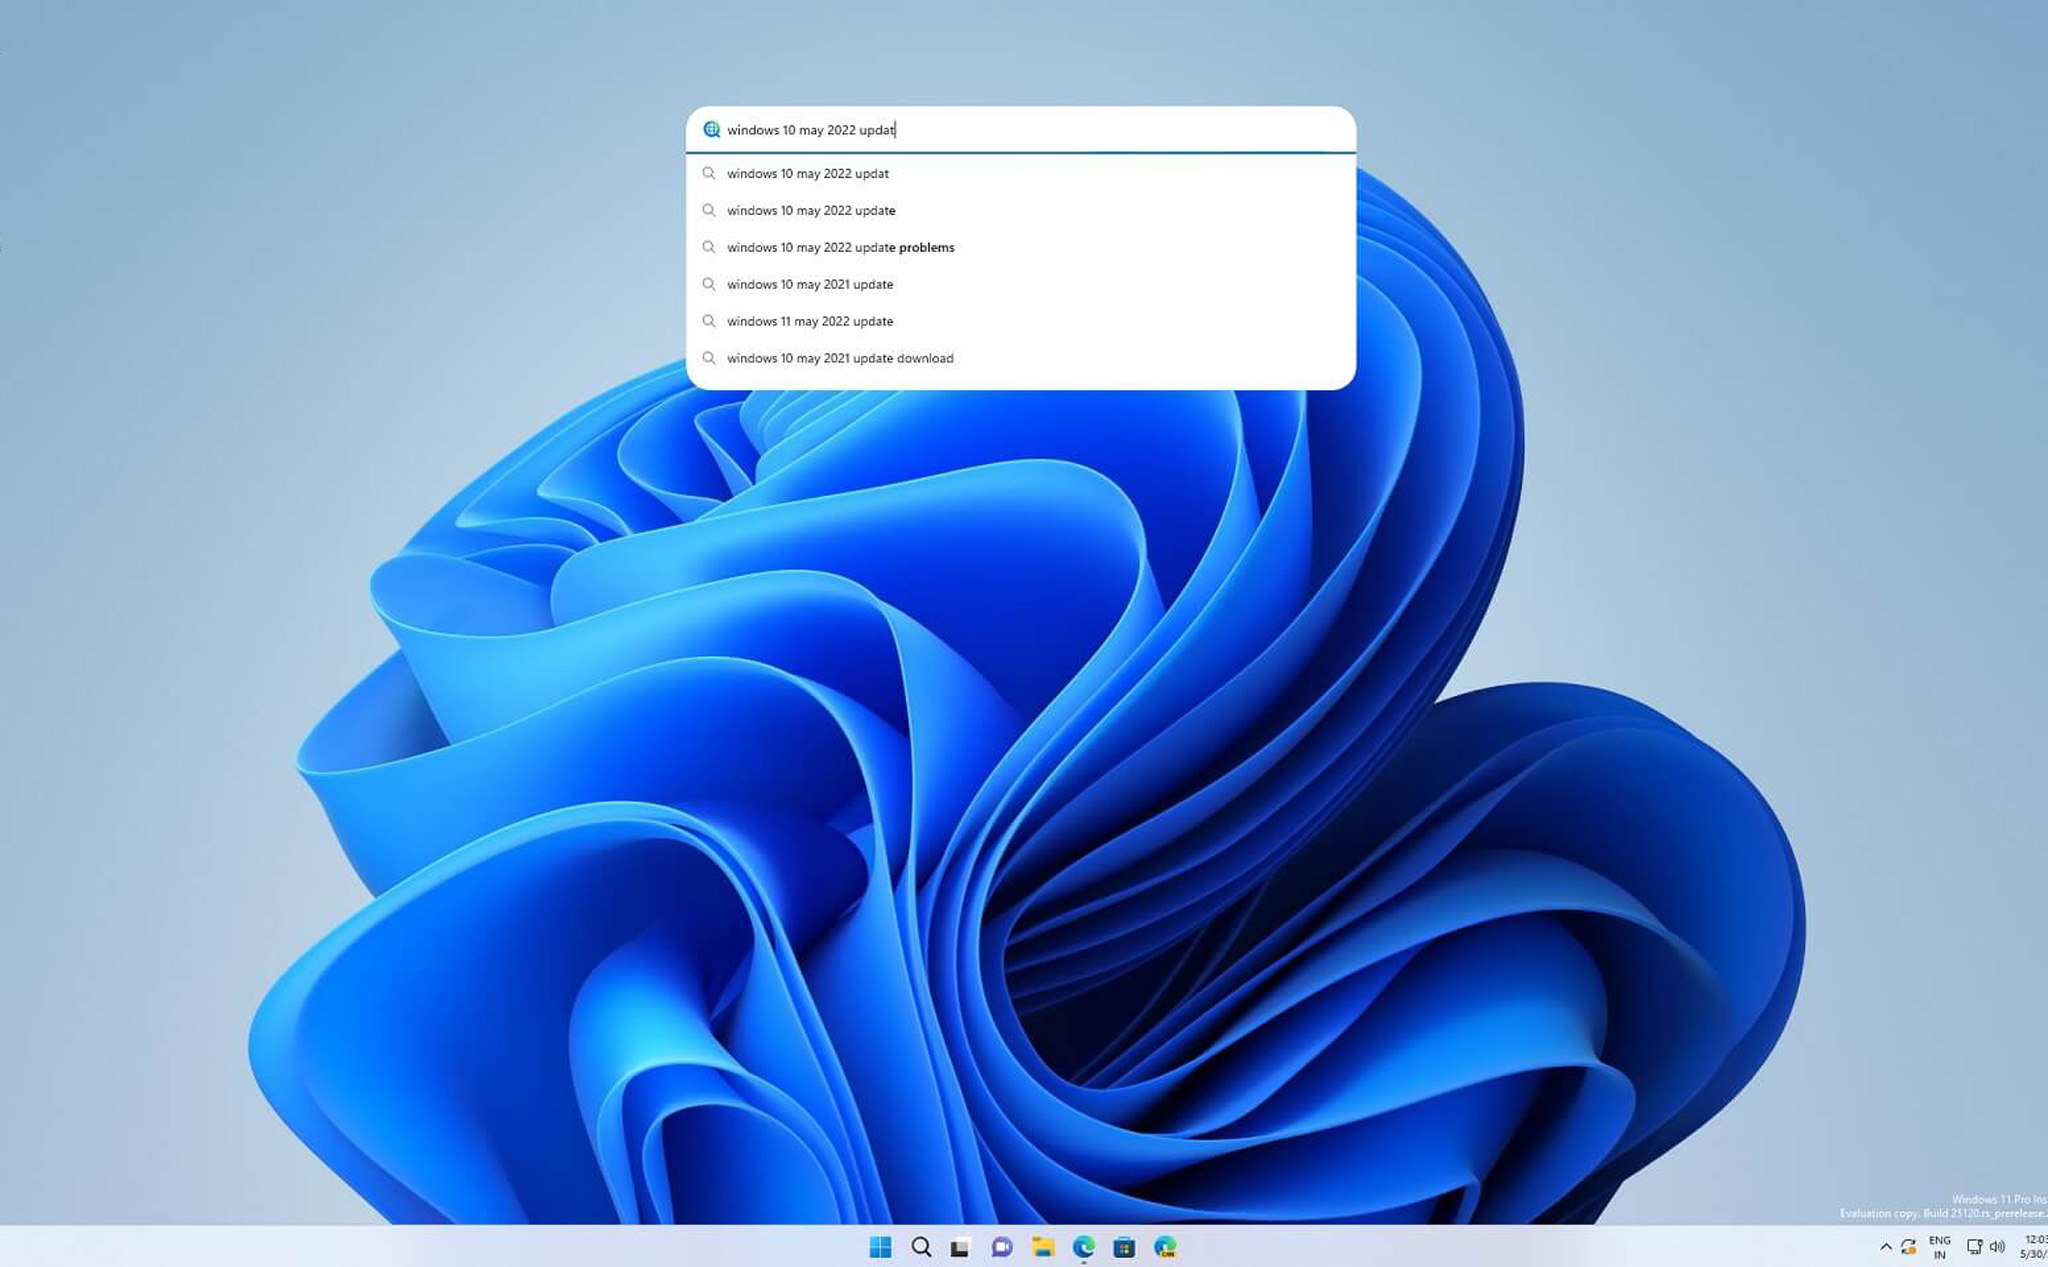The width and height of the screenshot is (2048, 1267).
Task: Open the ENG IN language switcher
Action: [1940, 1247]
